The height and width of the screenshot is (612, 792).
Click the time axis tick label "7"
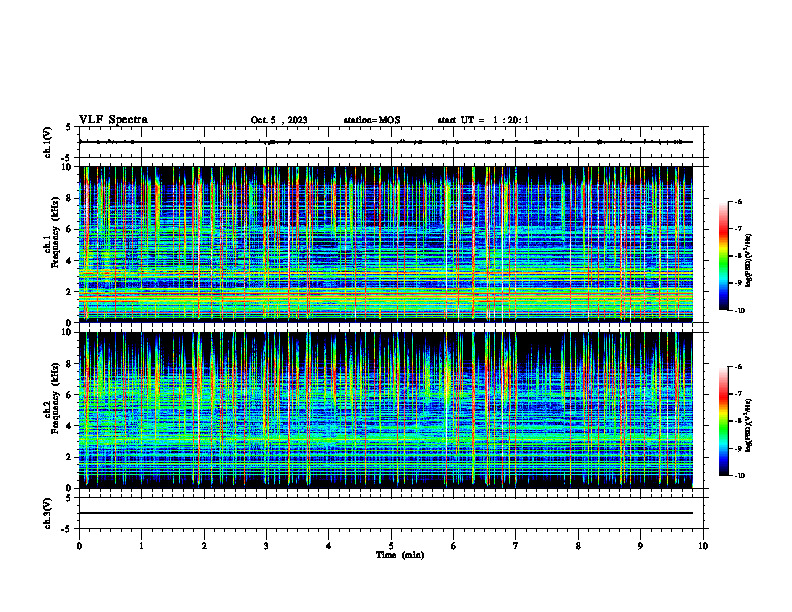click(516, 546)
